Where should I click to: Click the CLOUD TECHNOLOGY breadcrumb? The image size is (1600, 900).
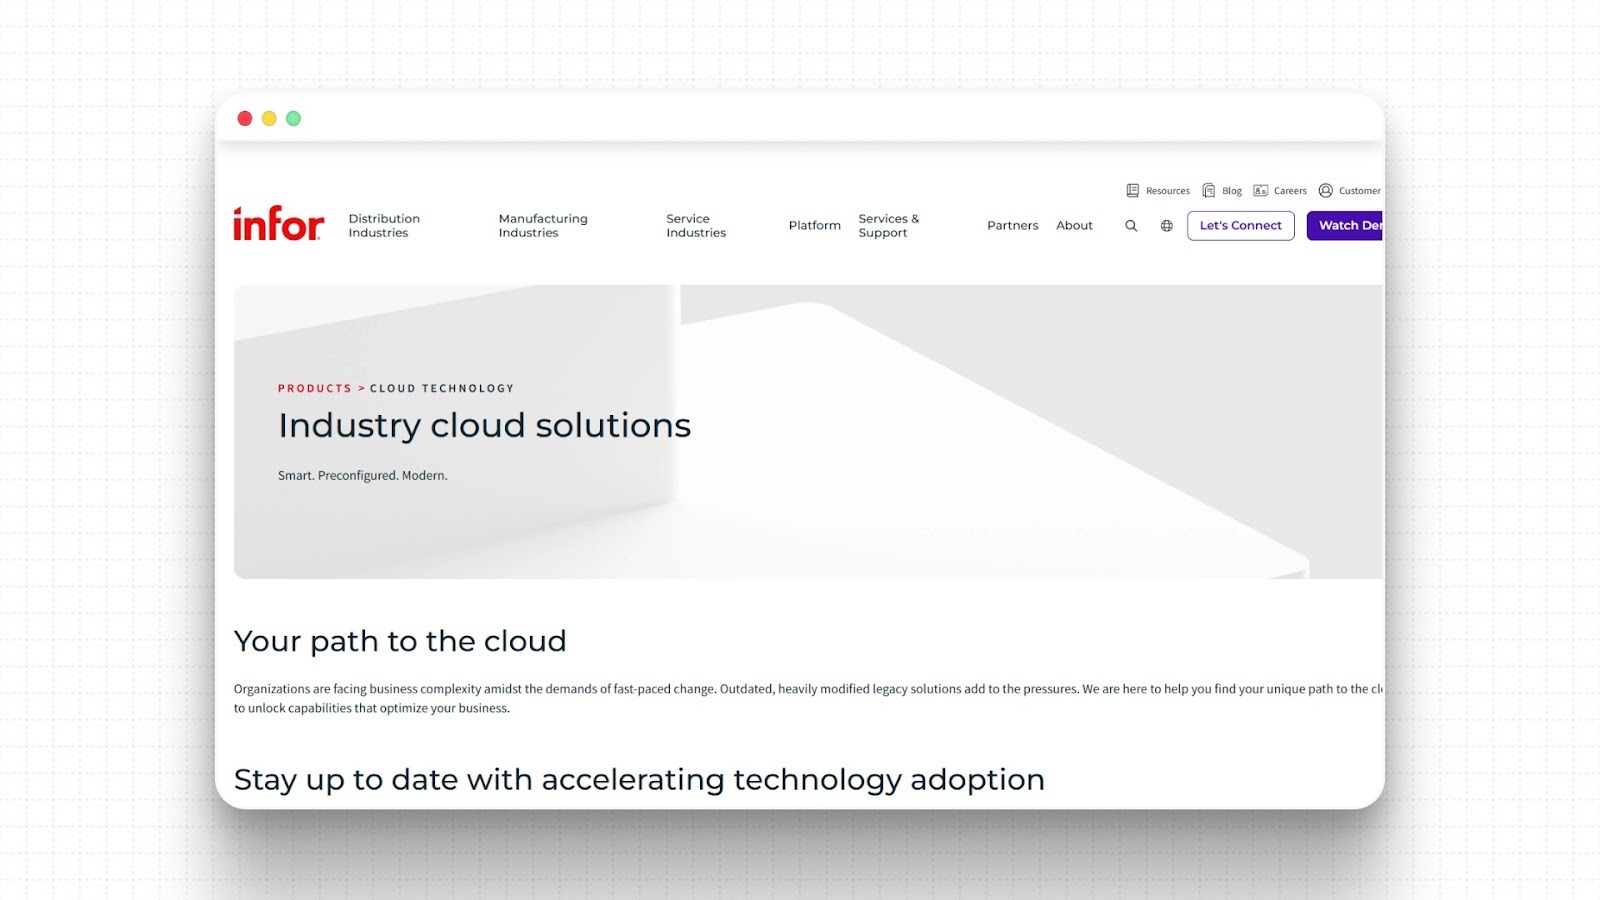click(x=441, y=388)
